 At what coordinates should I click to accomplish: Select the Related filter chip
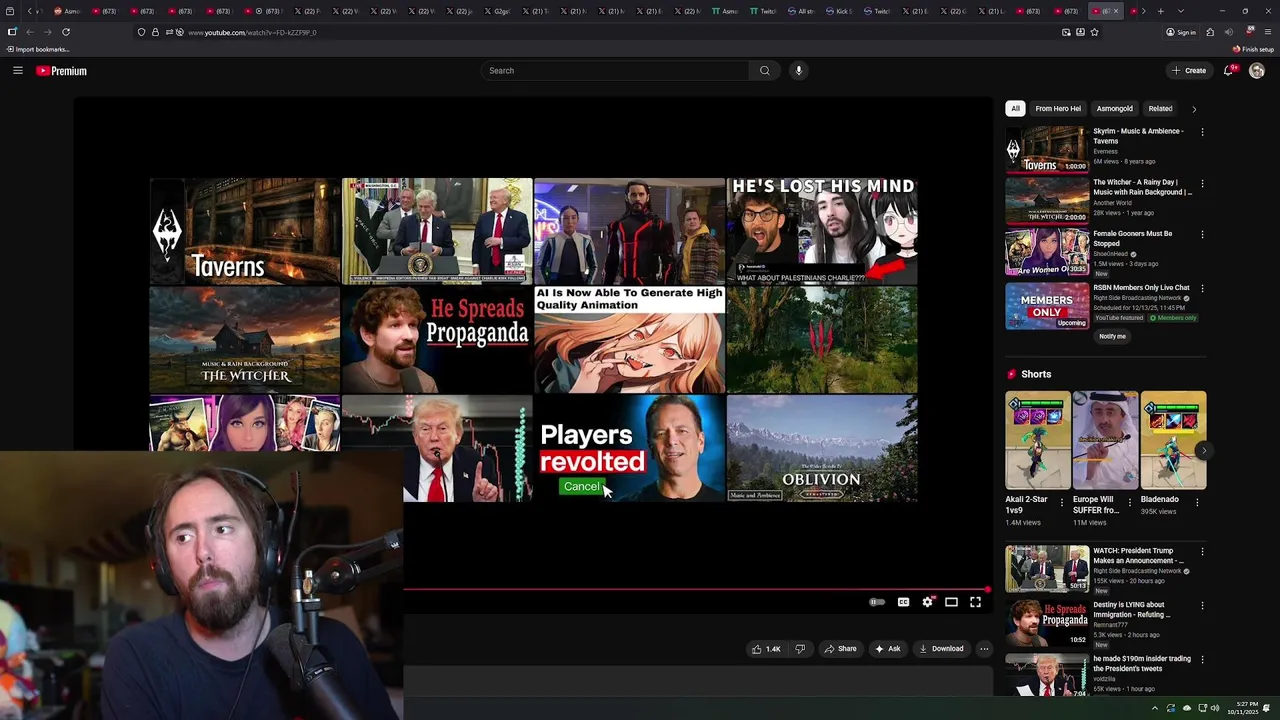[1160, 109]
